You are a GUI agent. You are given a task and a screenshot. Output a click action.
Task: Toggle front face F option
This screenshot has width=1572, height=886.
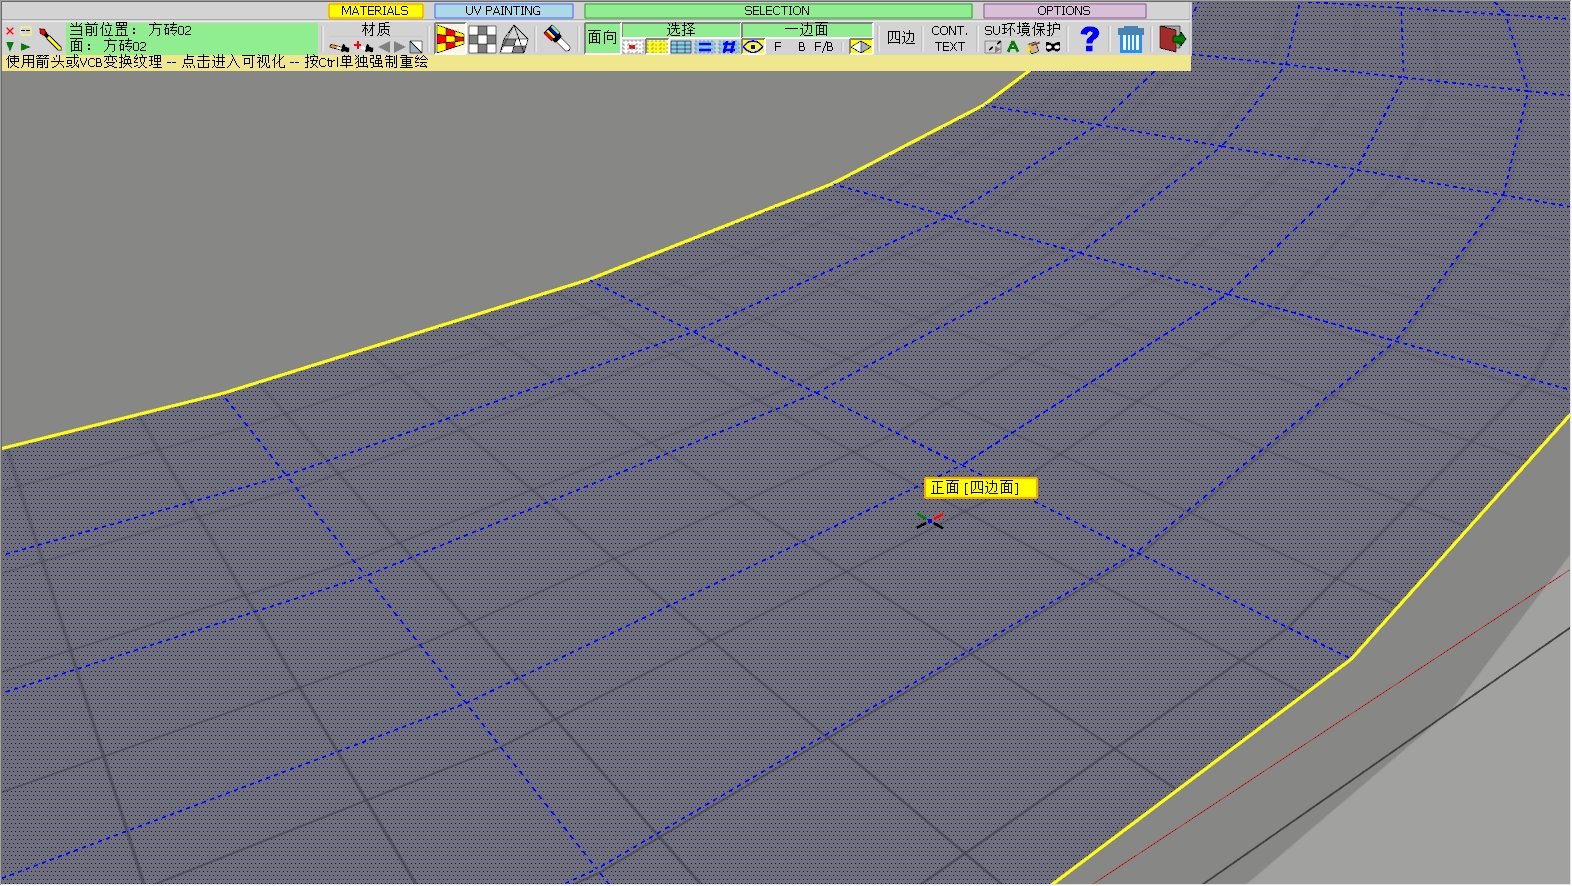click(778, 47)
